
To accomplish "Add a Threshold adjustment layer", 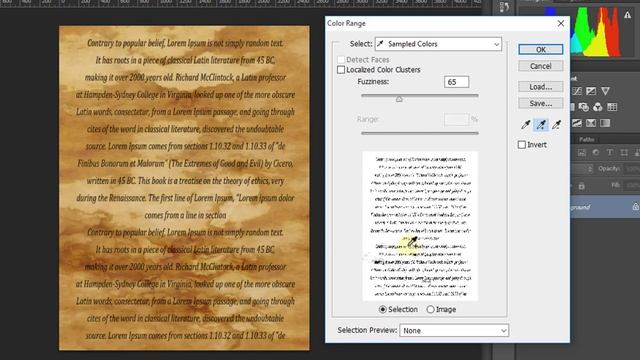I will pos(577,123).
